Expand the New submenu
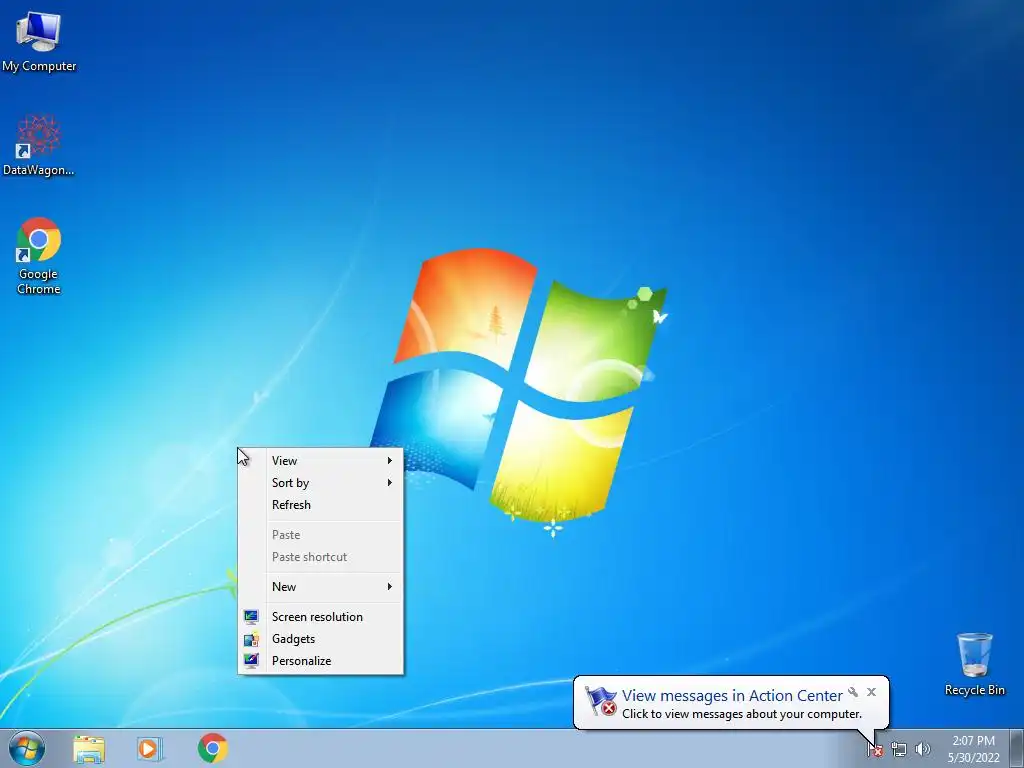 coord(321,586)
